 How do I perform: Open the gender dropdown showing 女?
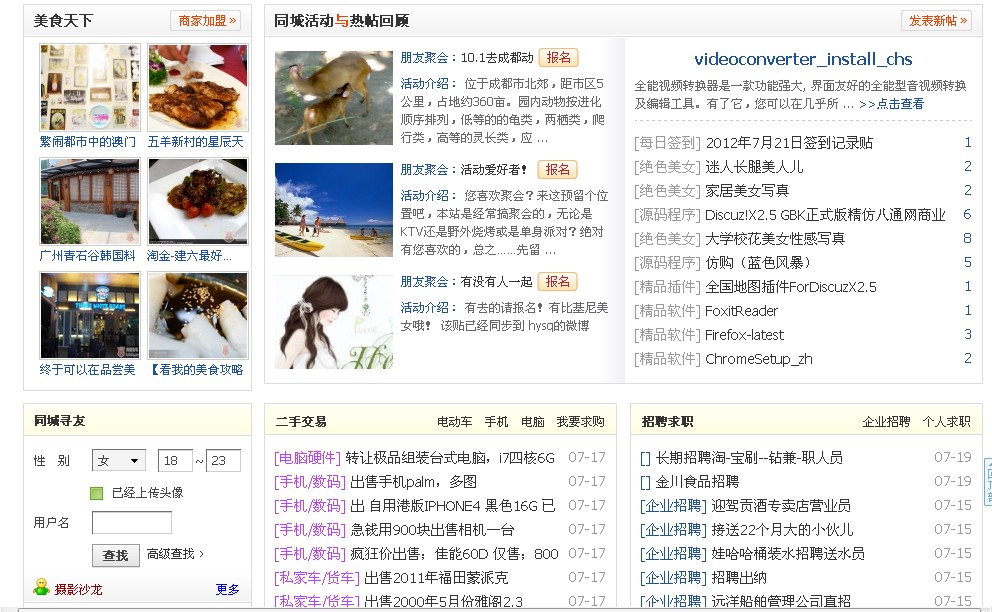coord(118,460)
